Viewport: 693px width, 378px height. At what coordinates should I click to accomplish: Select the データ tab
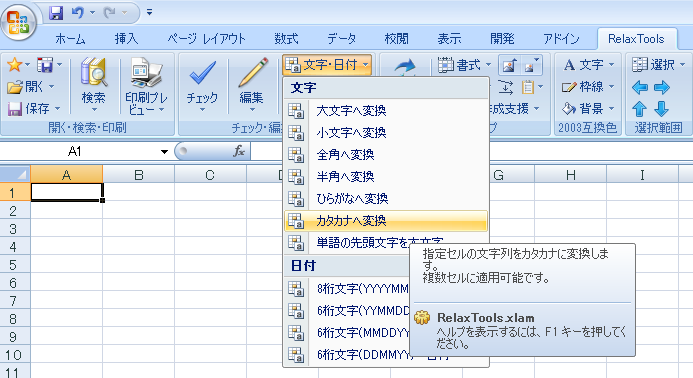click(x=342, y=39)
